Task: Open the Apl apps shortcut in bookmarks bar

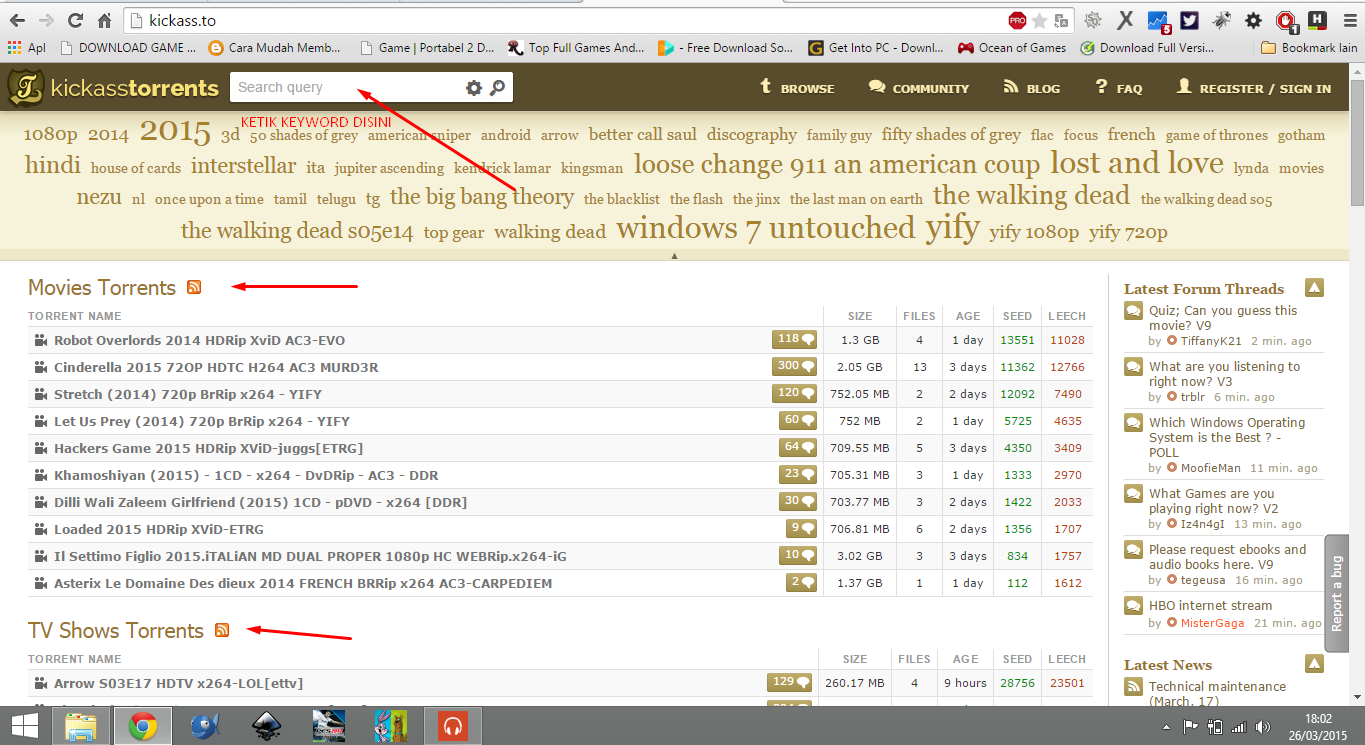Action: pyautogui.click(x=26, y=47)
